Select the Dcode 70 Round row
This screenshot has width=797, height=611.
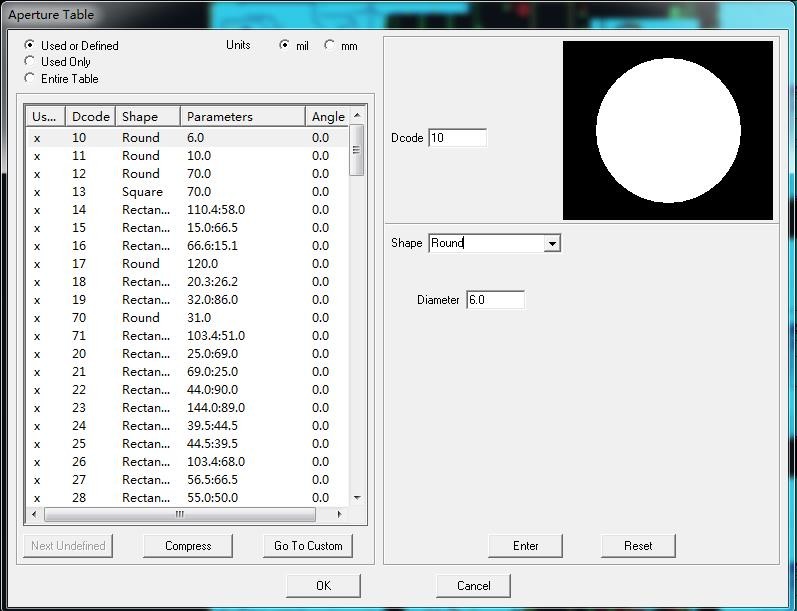coord(188,318)
